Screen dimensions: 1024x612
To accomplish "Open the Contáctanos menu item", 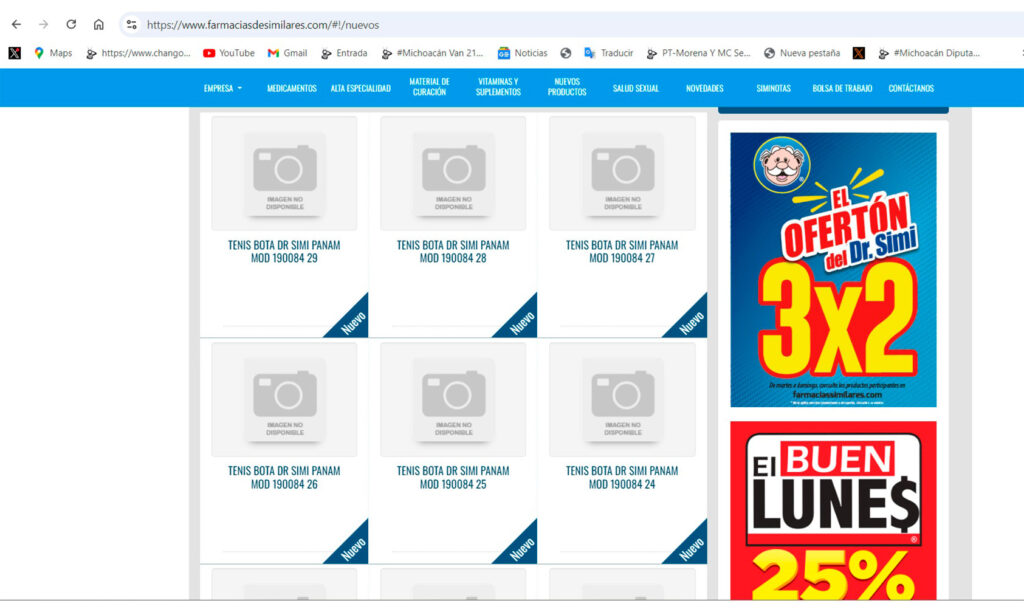I will 911,88.
